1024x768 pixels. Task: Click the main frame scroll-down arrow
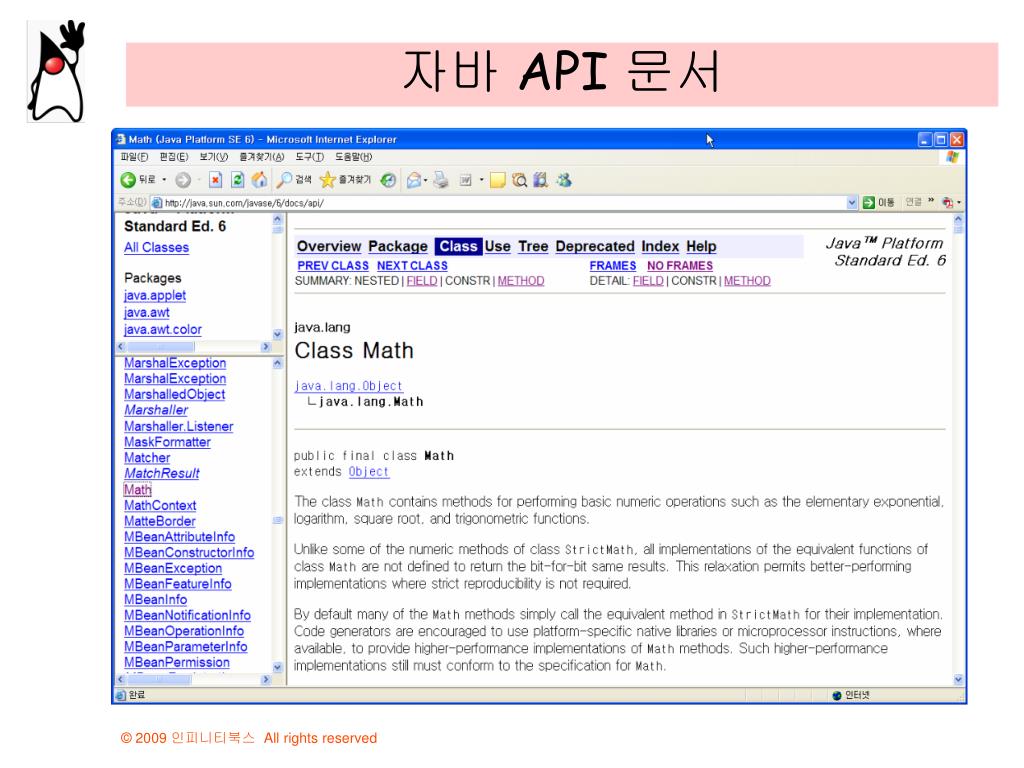958,680
